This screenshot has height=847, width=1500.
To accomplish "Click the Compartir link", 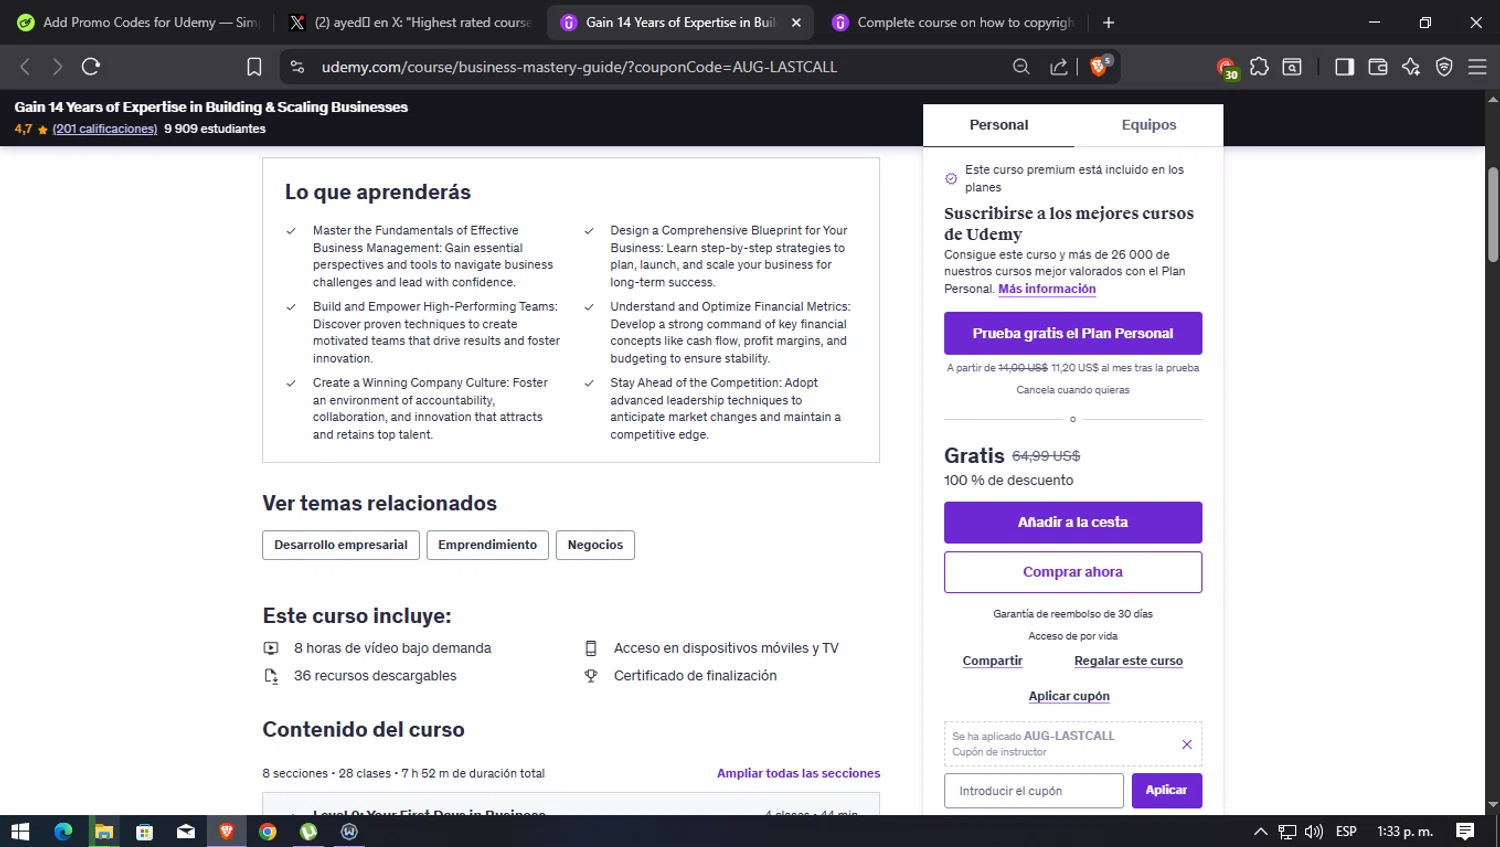I will pos(992,661).
